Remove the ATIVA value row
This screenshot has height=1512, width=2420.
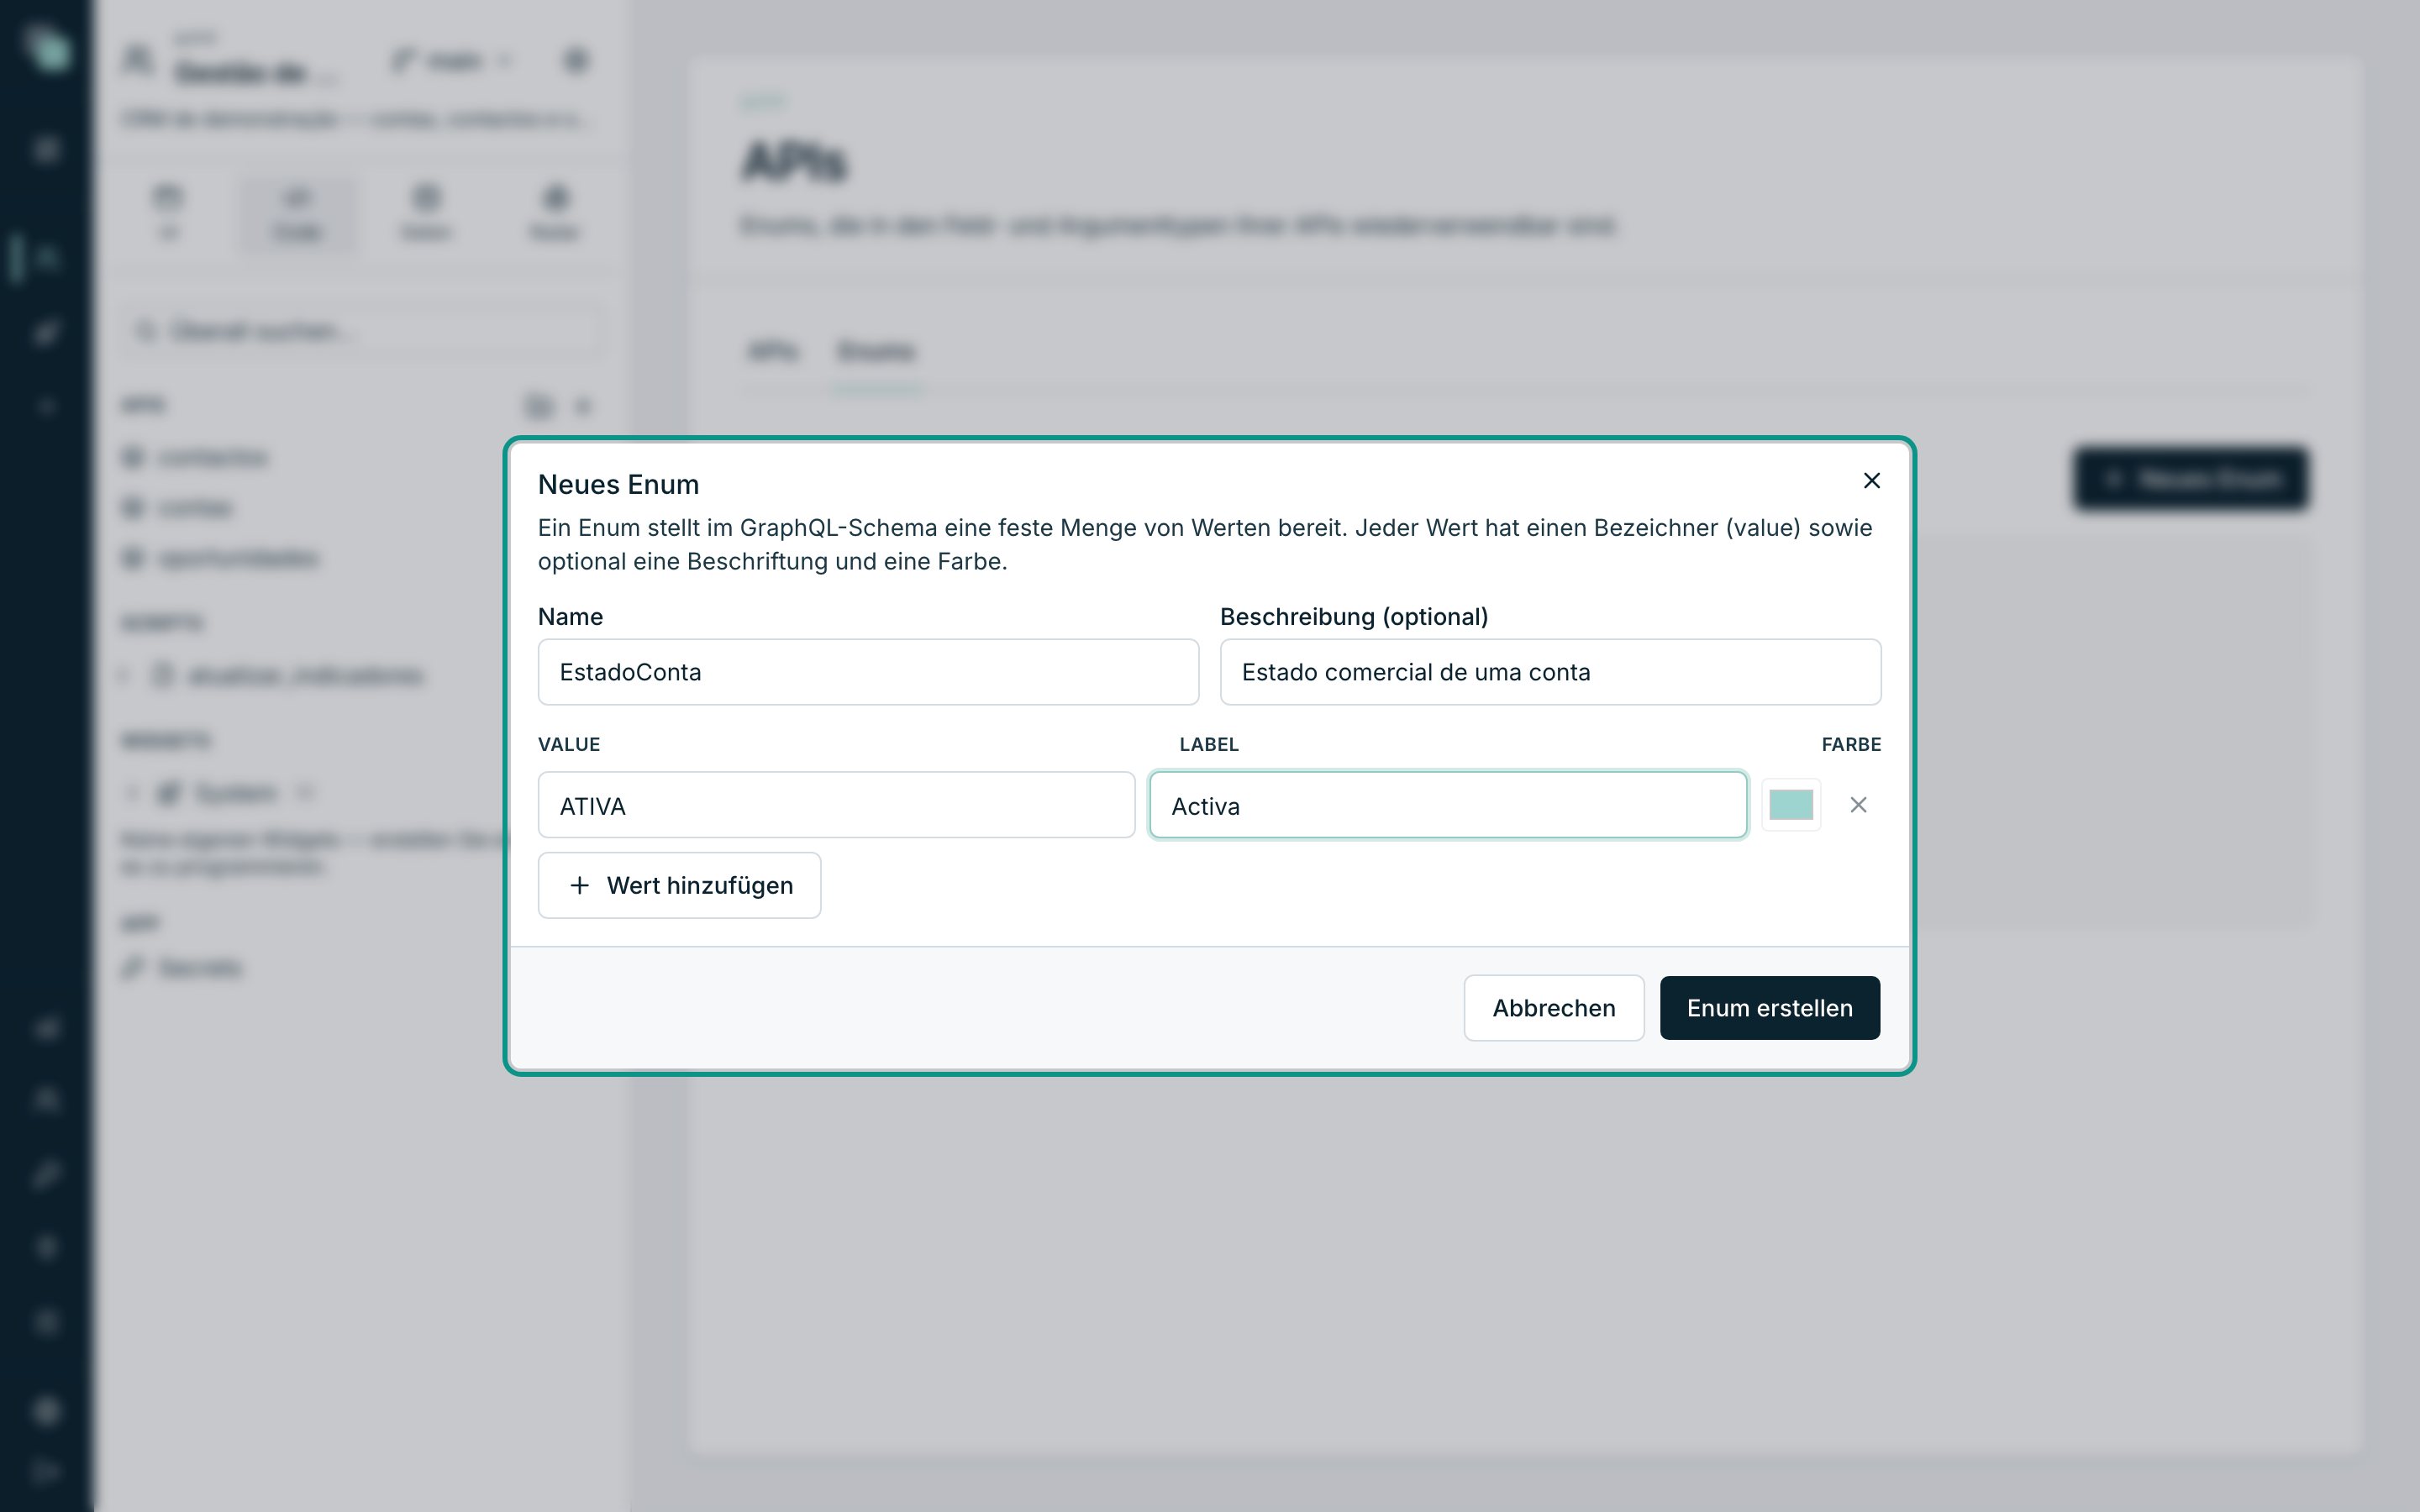pos(1858,805)
